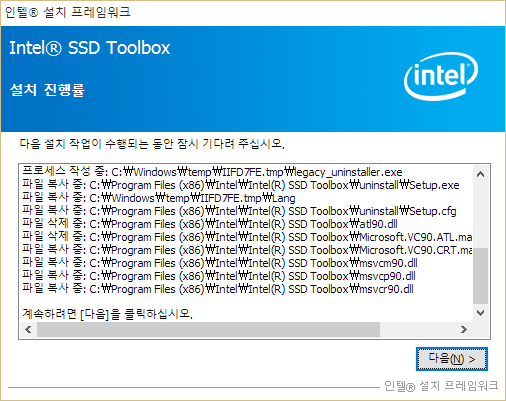
Task: Click the scroll right arrow in the log box
Action: [x=464, y=330]
